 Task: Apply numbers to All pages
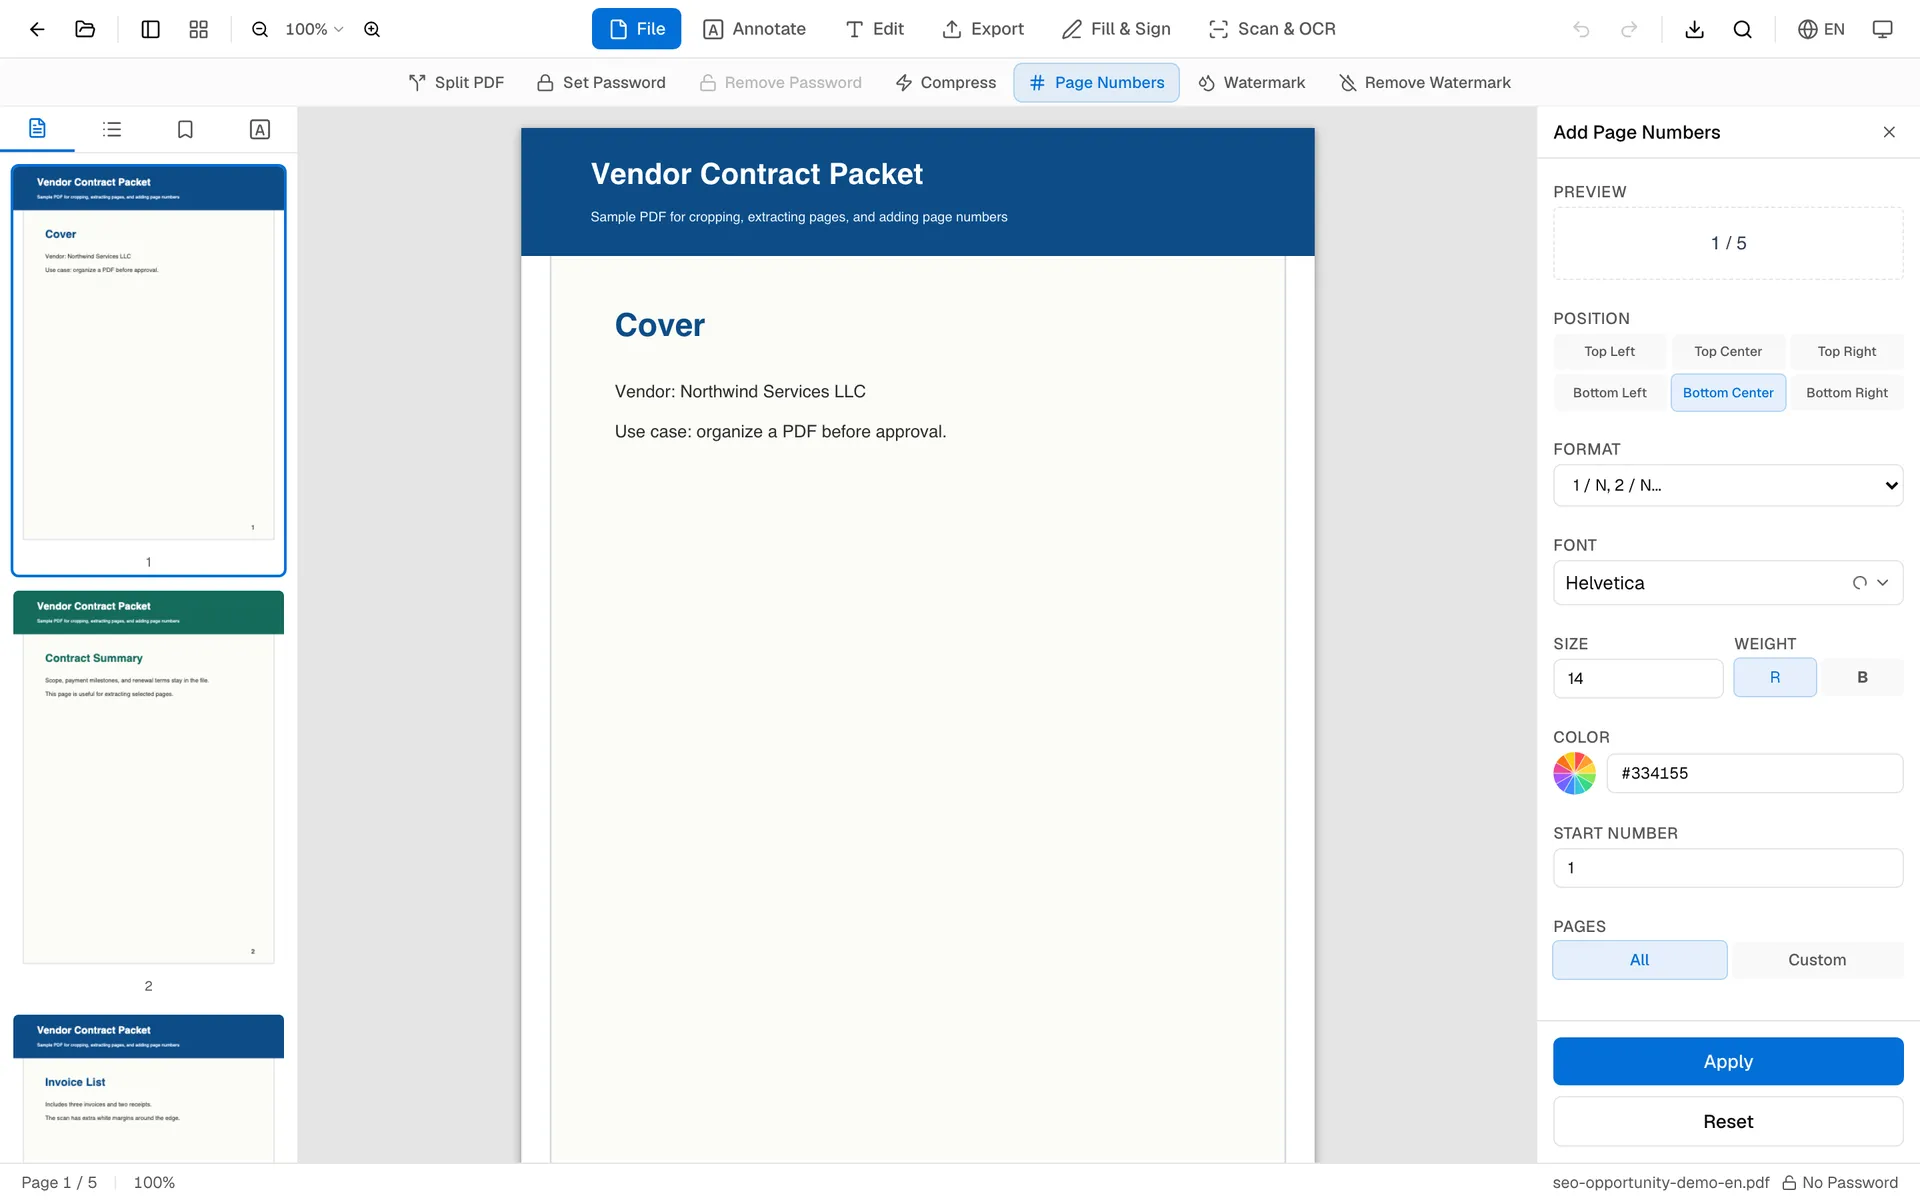click(x=1639, y=960)
